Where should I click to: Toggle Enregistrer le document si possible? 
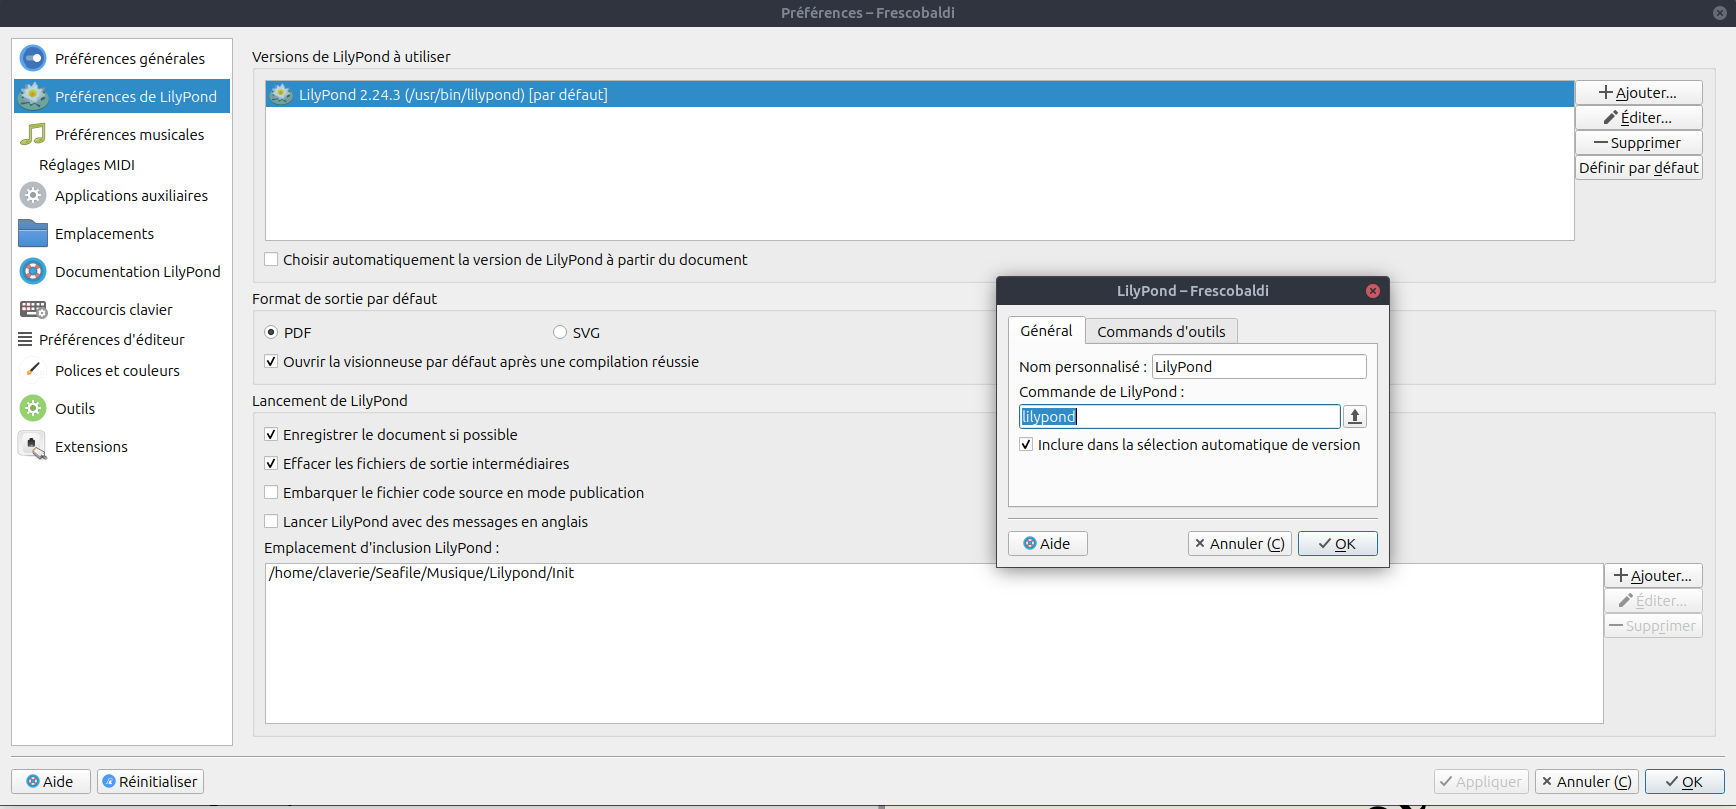271,434
